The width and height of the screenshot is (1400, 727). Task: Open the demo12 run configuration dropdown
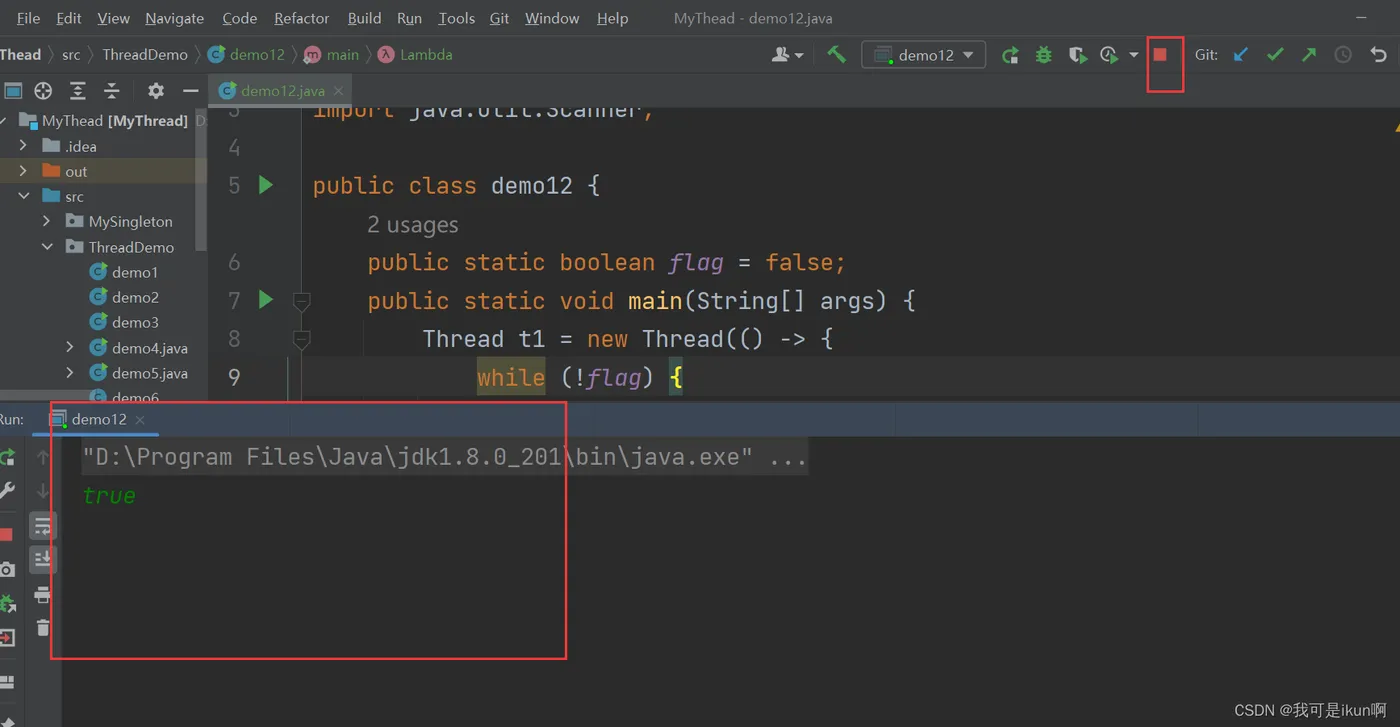tap(924, 55)
